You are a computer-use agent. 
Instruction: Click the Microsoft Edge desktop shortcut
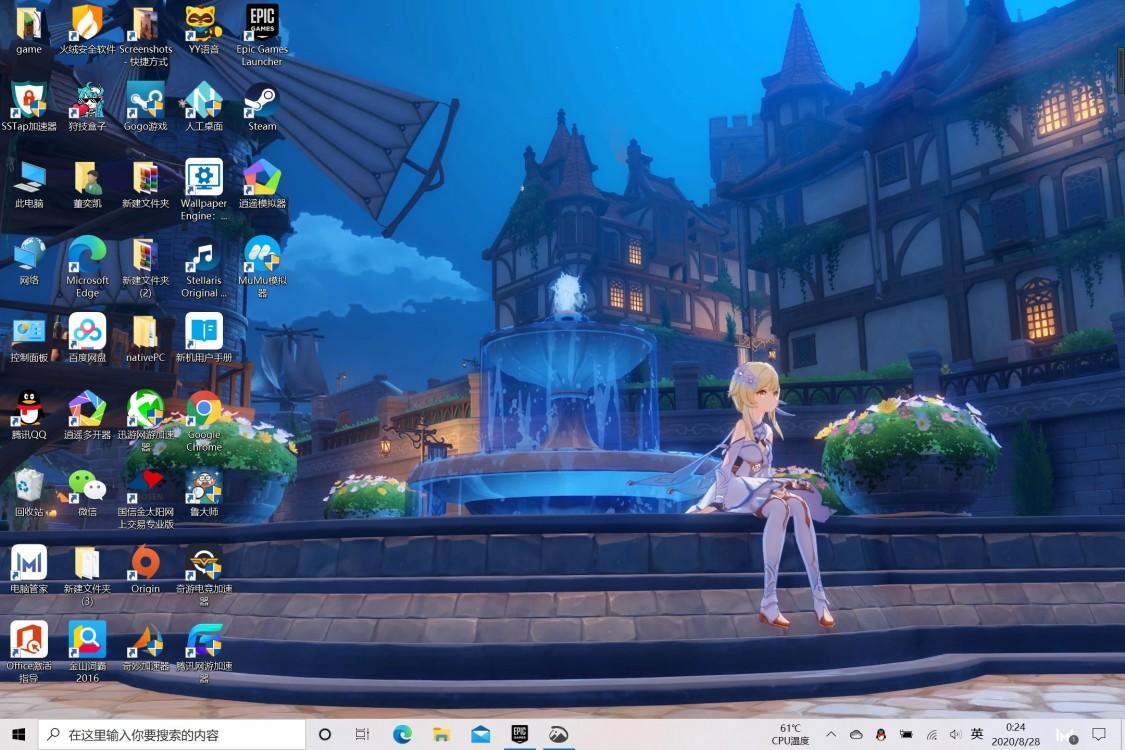(87, 267)
